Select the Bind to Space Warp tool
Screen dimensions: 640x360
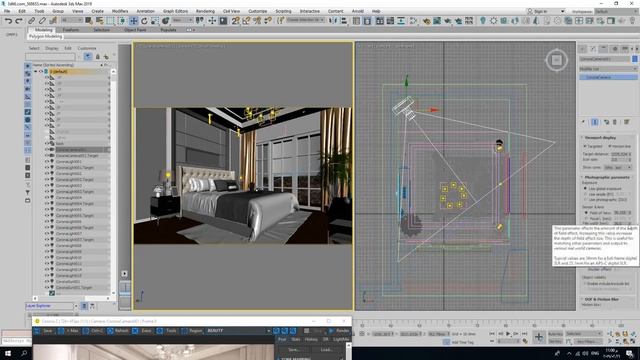(53, 20)
